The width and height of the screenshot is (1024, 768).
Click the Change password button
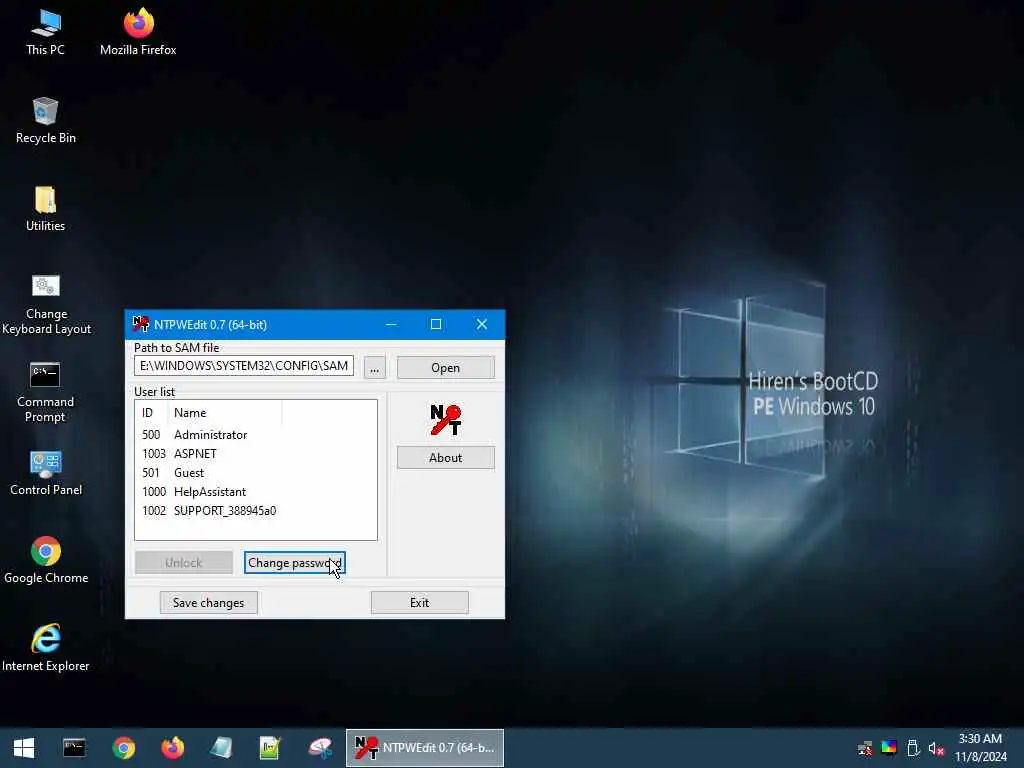coord(295,563)
